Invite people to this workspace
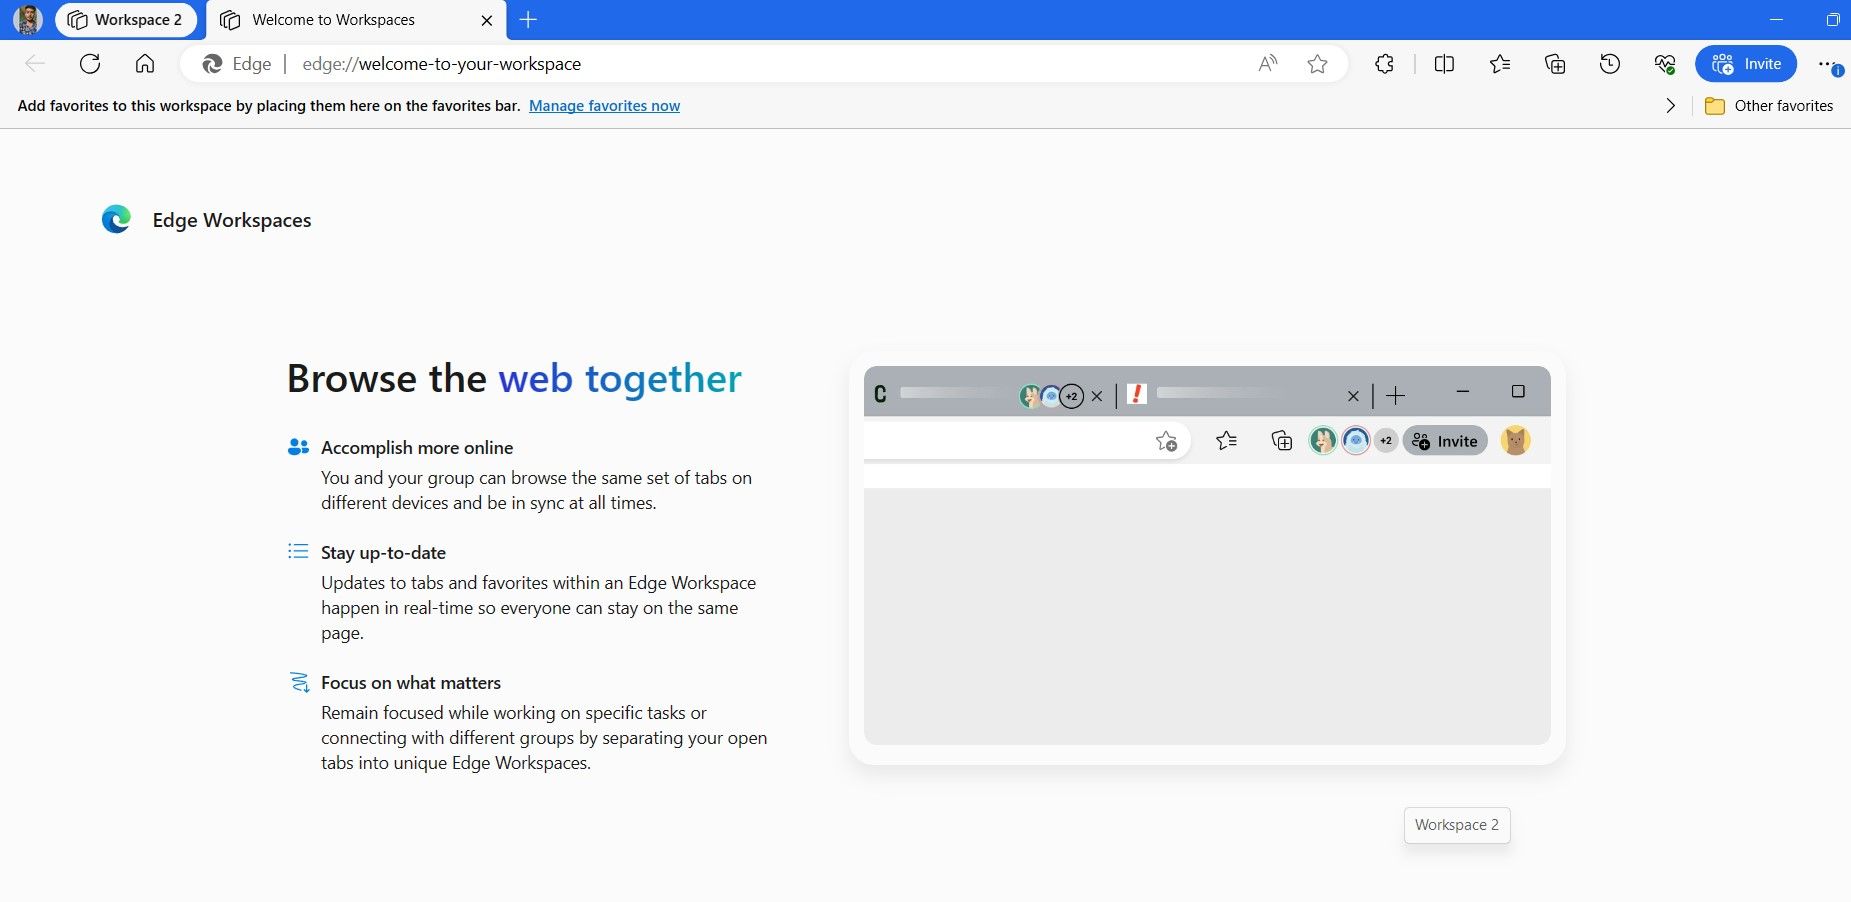The image size is (1851, 902). click(x=1746, y=63)
